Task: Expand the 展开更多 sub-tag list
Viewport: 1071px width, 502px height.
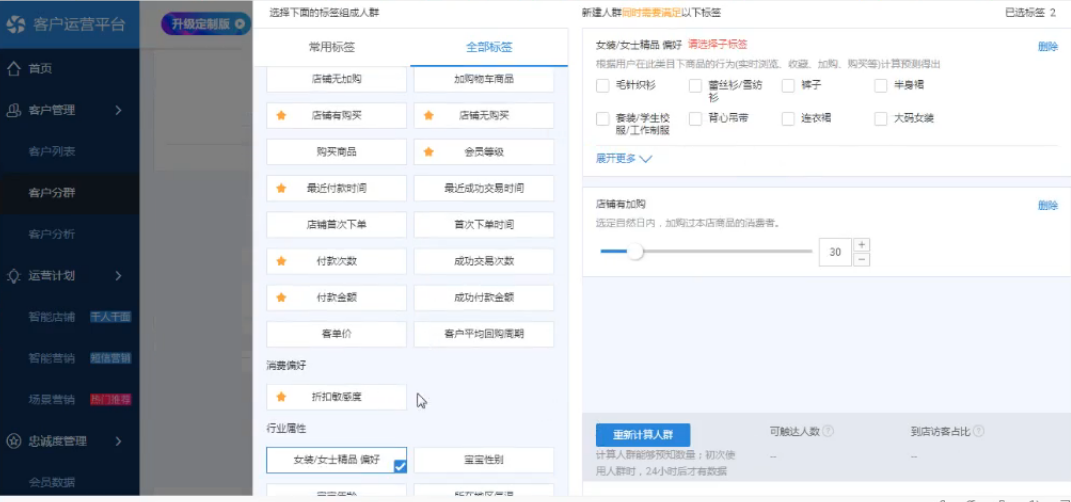Action: click(624, 158)
